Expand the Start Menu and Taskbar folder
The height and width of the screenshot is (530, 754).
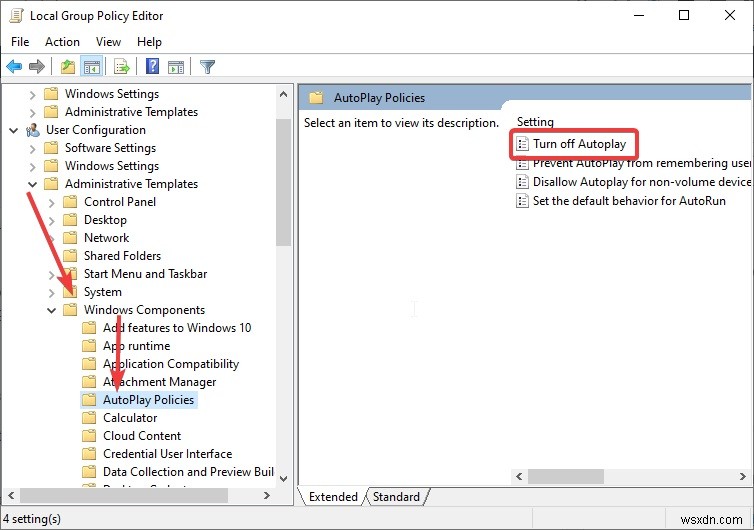[51, 275]
